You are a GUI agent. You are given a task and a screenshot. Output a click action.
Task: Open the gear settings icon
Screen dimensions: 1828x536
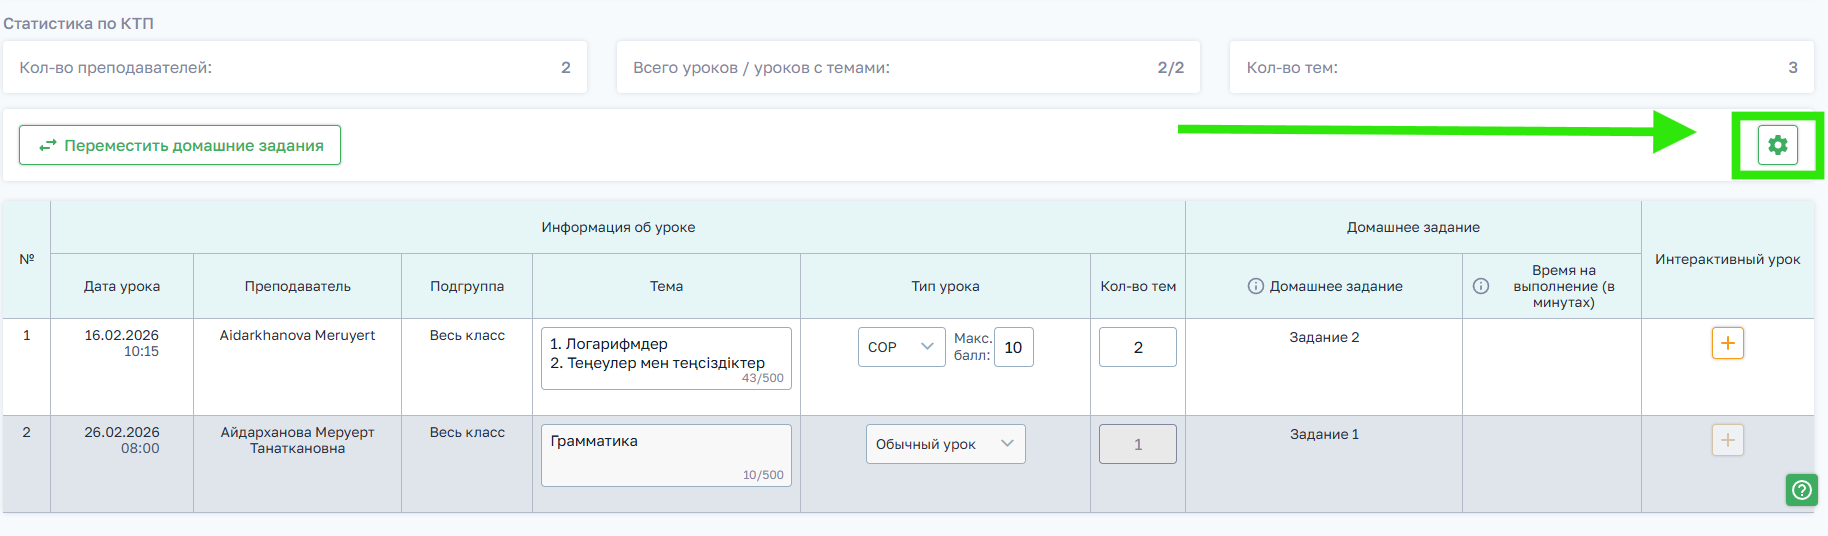(1777, 145)
